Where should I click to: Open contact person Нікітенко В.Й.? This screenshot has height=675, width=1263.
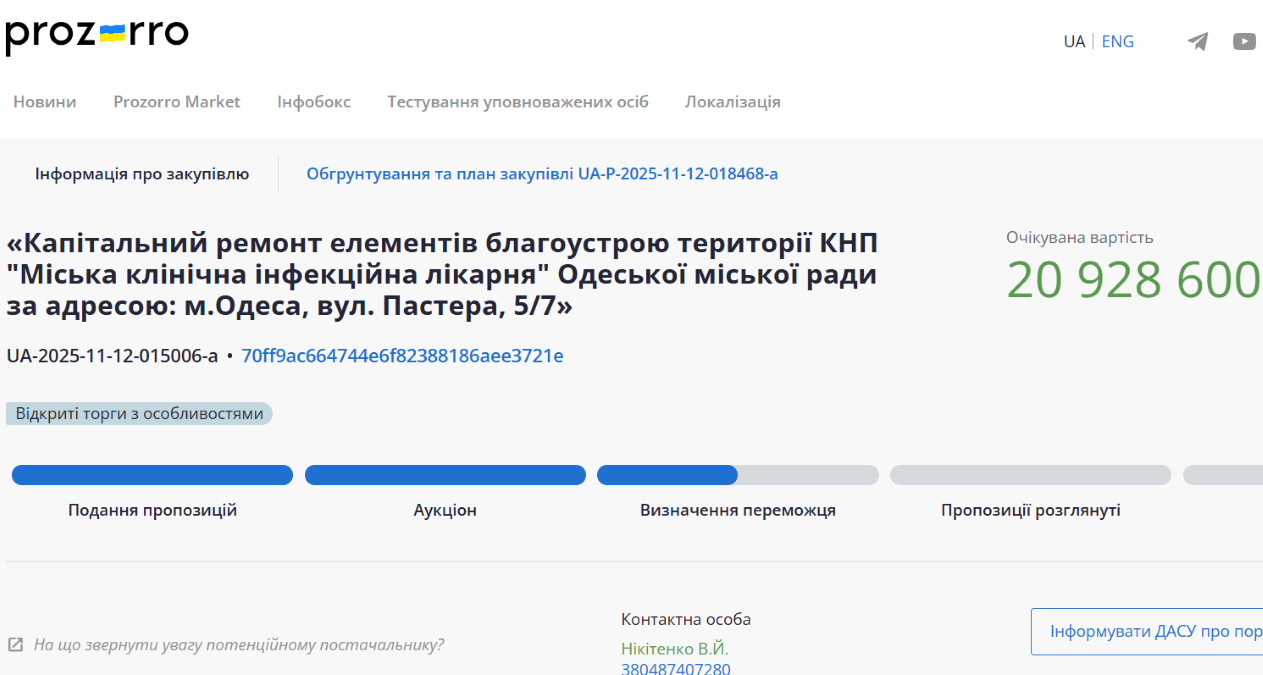pyautogui.click(x=674, y=649)
